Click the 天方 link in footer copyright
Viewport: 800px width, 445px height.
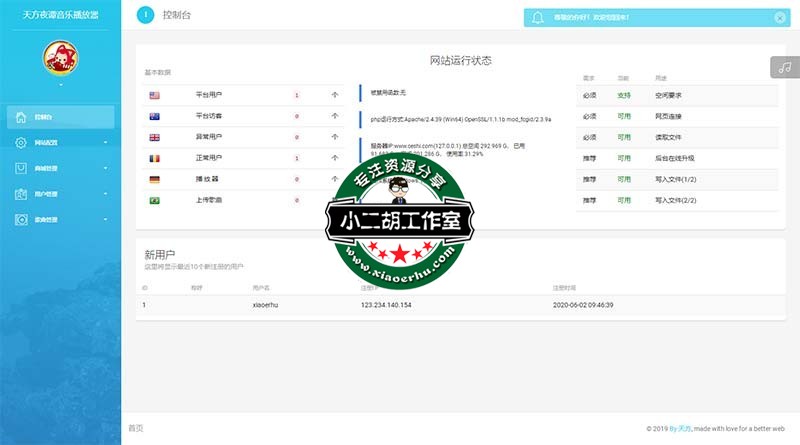coord(683,428)
